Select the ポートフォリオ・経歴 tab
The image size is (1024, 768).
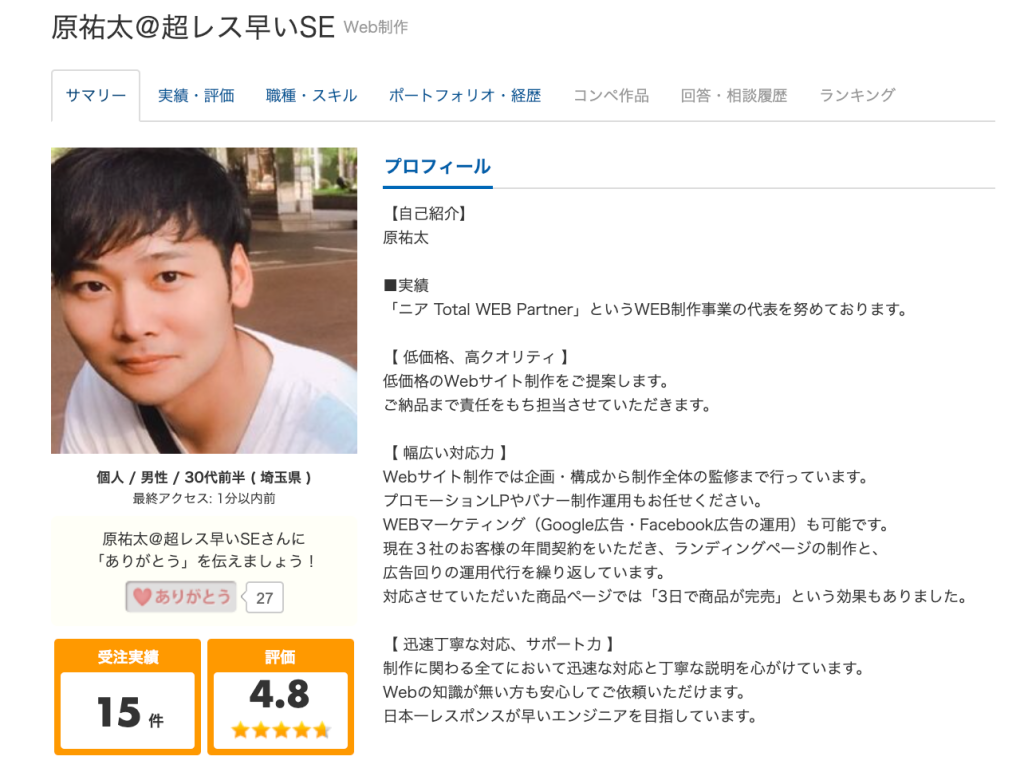click(x=465, y=95)
